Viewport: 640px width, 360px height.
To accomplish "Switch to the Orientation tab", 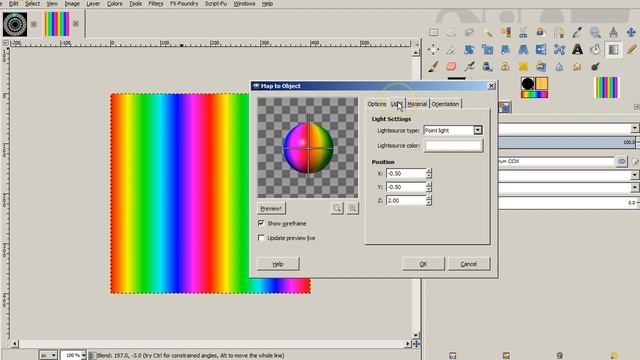I will coord(445,104).
